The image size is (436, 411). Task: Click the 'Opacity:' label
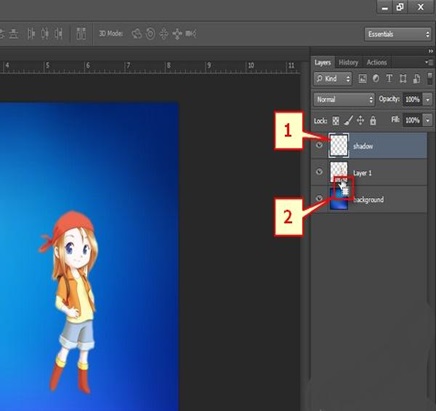[389, 99]
